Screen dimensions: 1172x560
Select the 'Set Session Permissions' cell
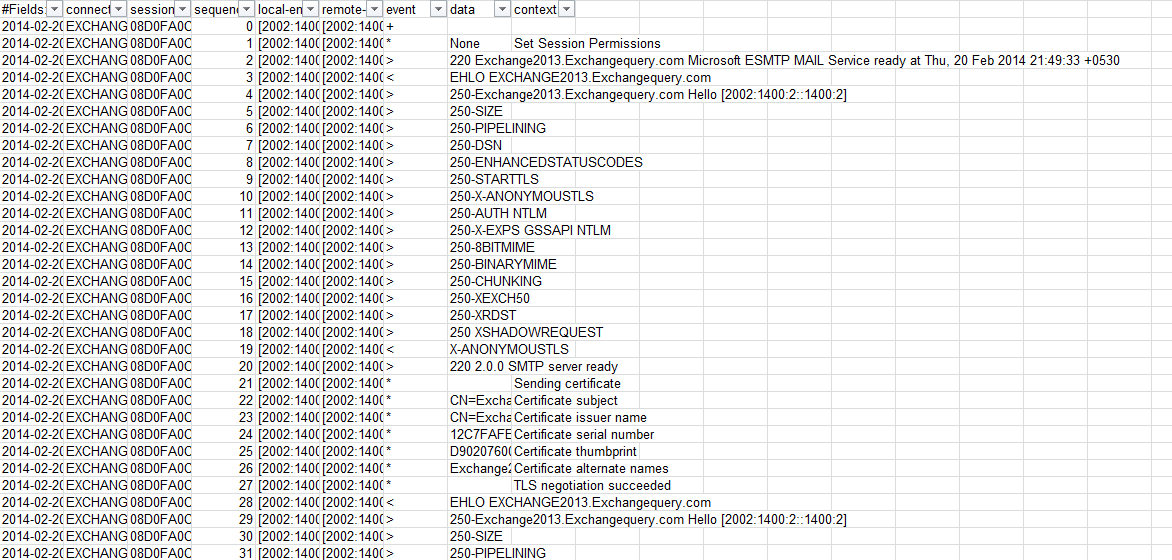click(587, 43)
